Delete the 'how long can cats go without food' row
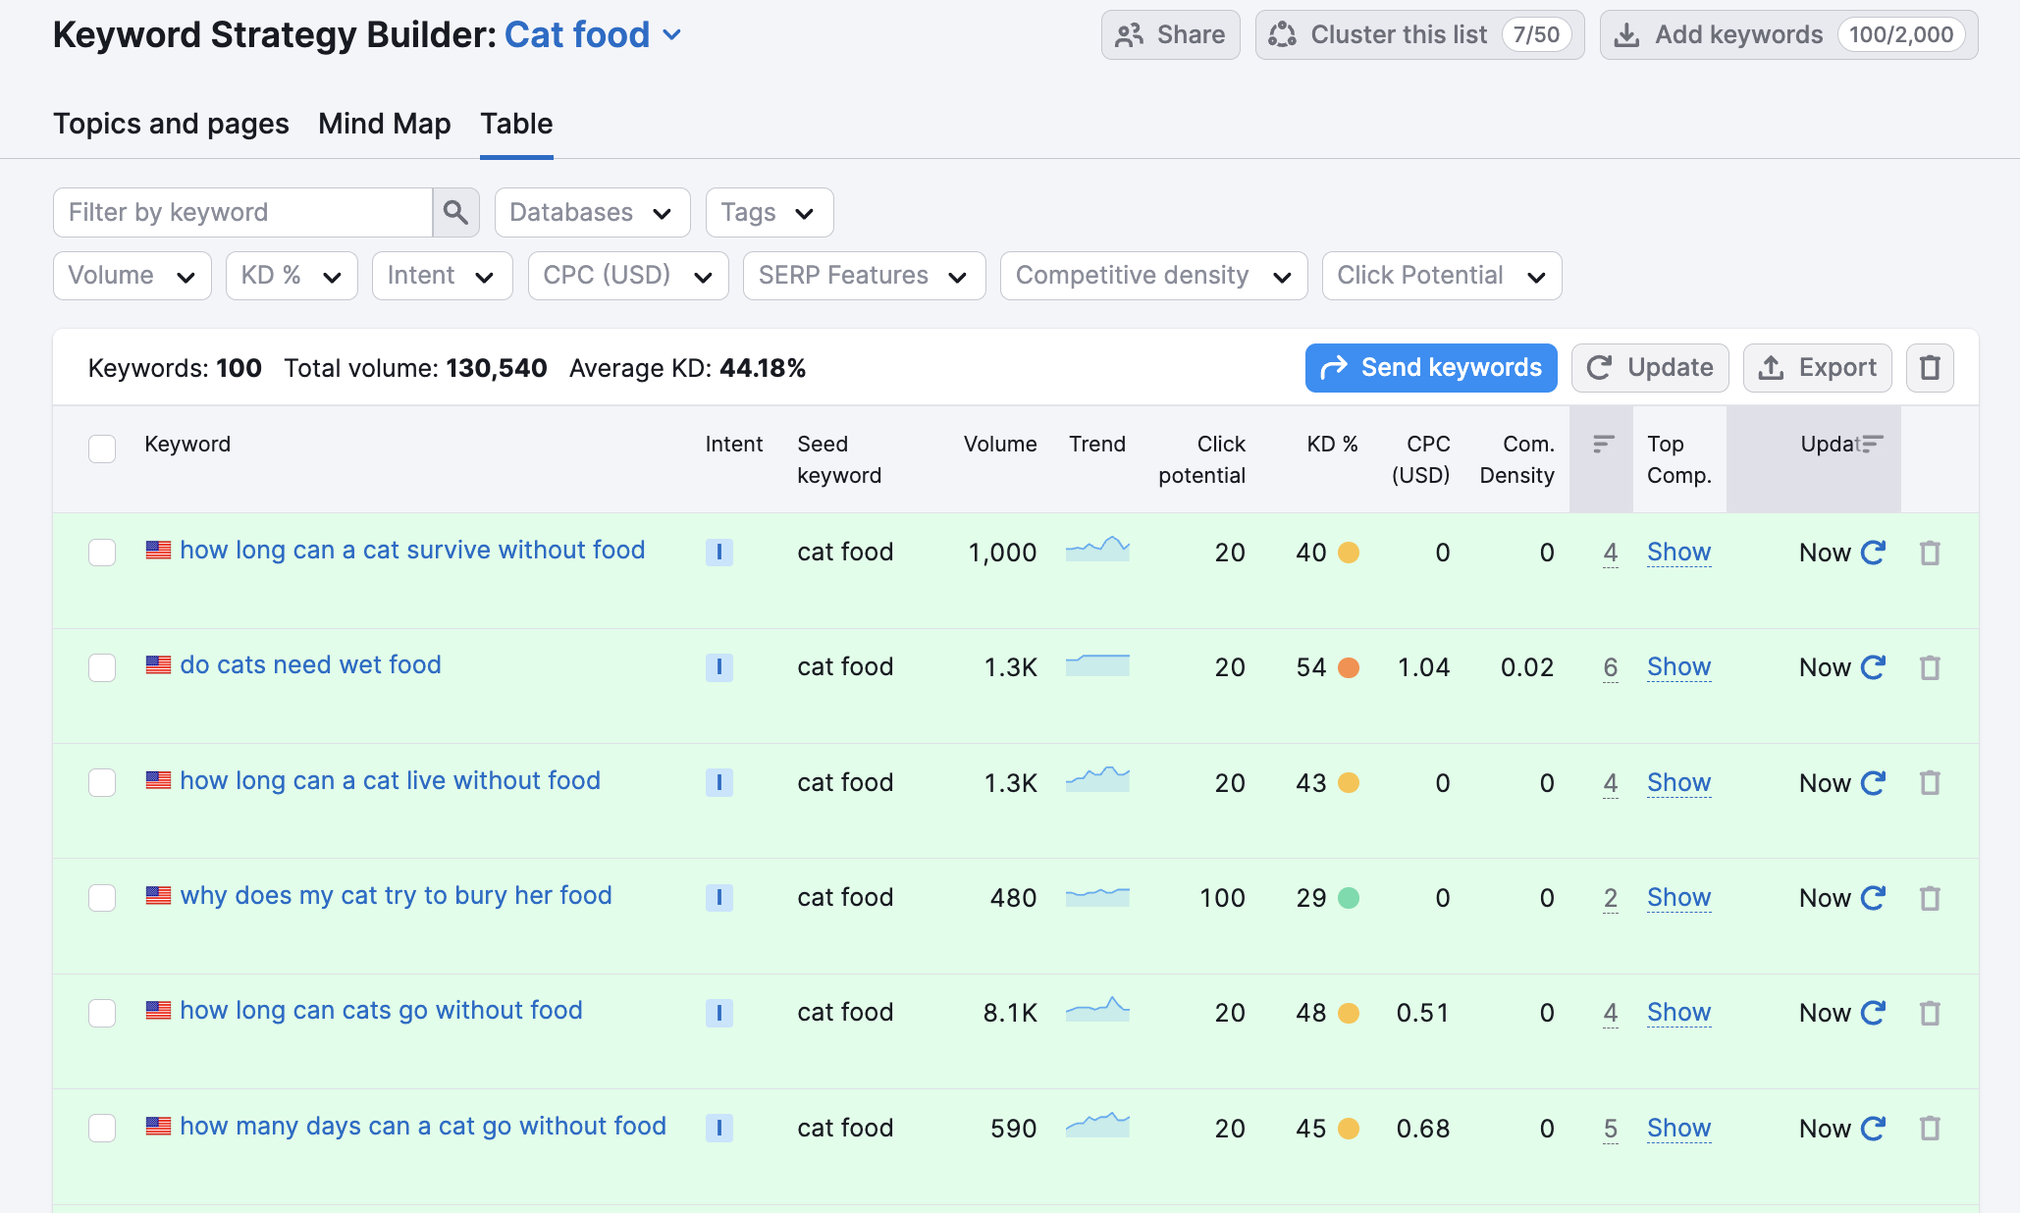Viewport: 2020px width, 1213px height. 1929,1013
